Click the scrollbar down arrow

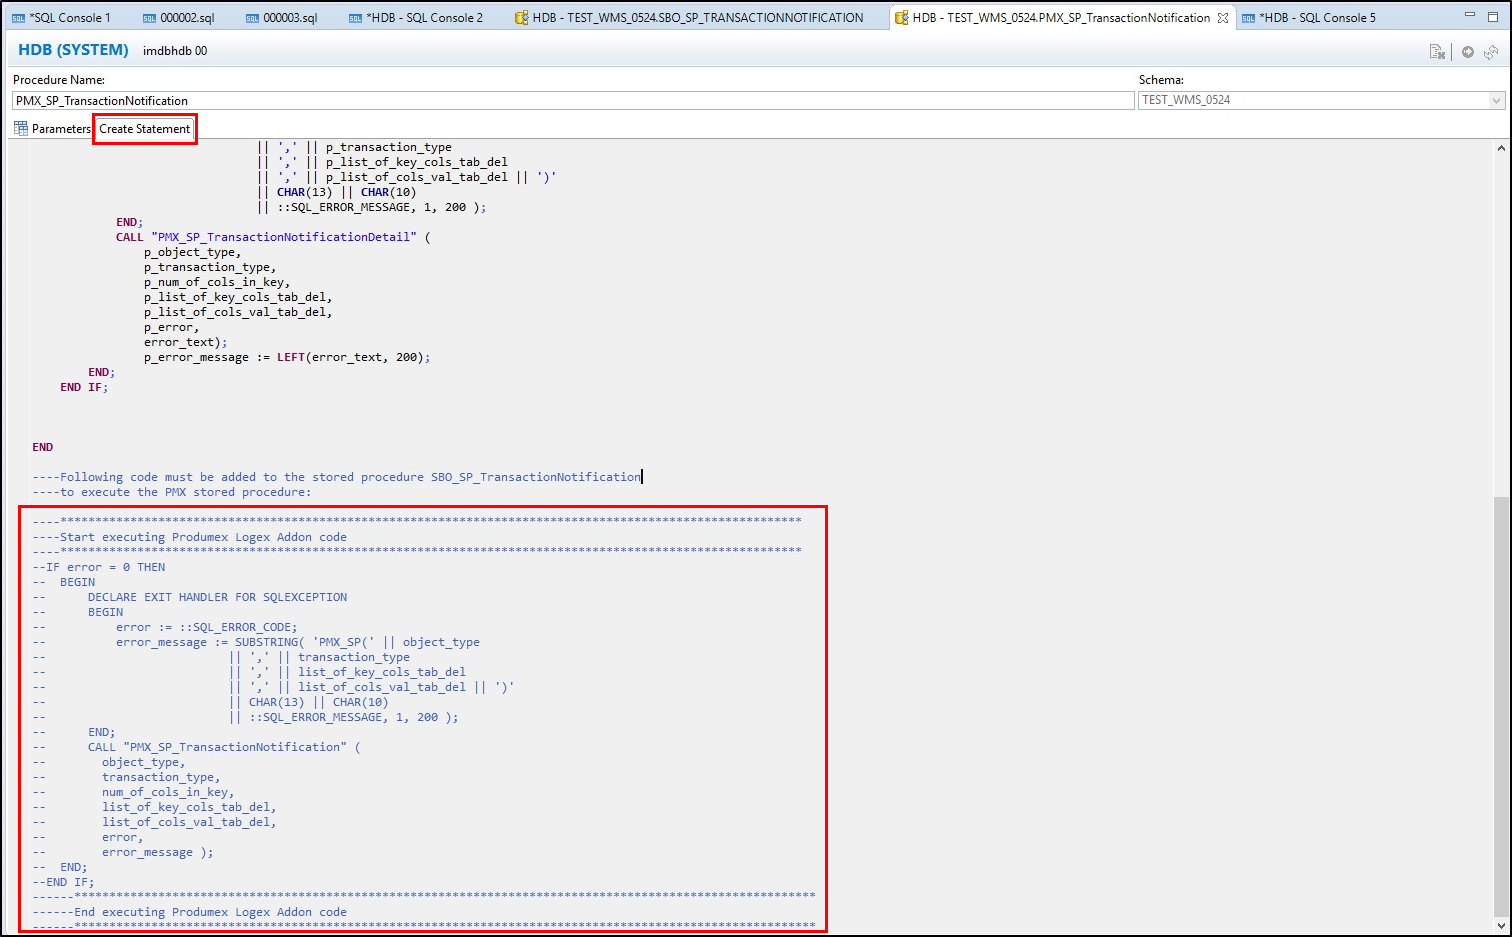pyautogui.click(x=1501, y=925)
